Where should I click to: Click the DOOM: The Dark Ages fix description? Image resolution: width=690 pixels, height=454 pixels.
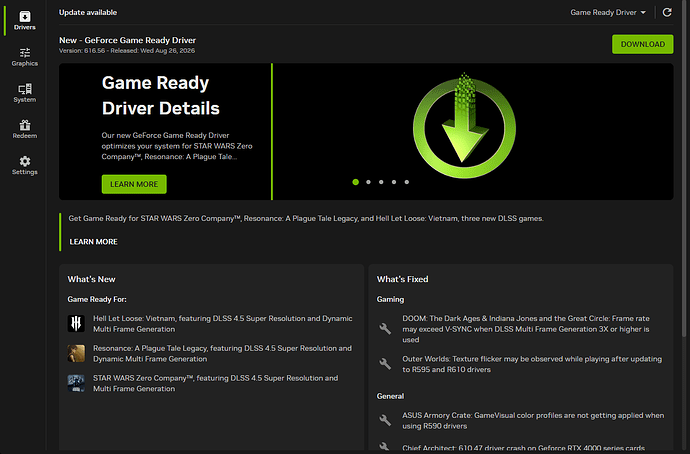(x=526, y=329)
